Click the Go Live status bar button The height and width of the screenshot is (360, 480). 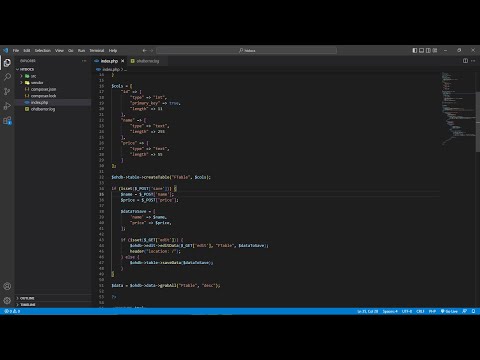449,311
